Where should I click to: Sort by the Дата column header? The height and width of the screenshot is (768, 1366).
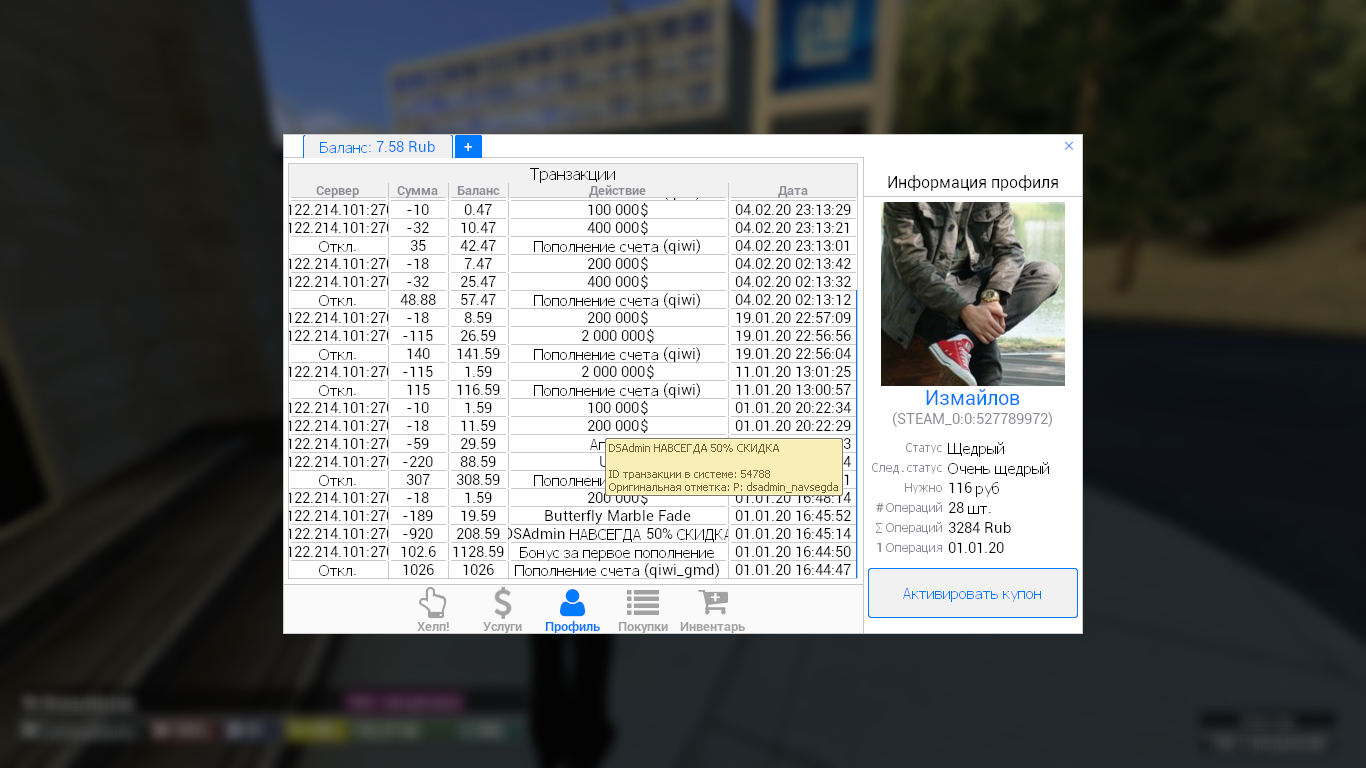tap(792, 191)
